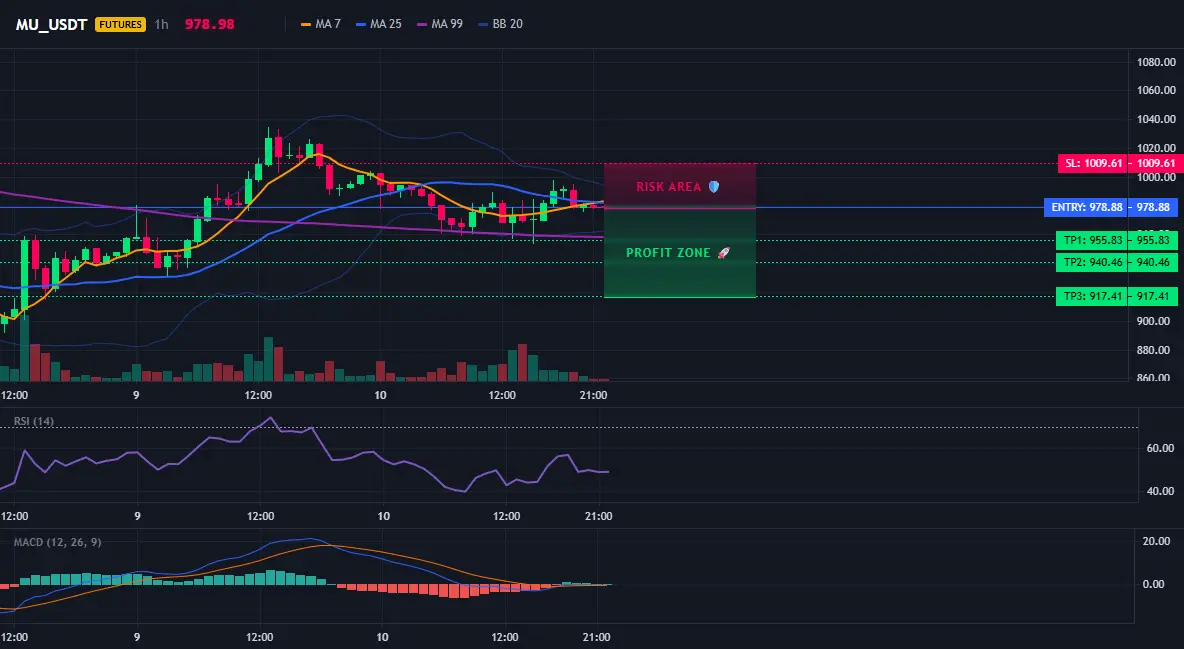The image size is (1184, 649).
Task: Click the MU_USDT symbol name
Action: coord(51,24)
